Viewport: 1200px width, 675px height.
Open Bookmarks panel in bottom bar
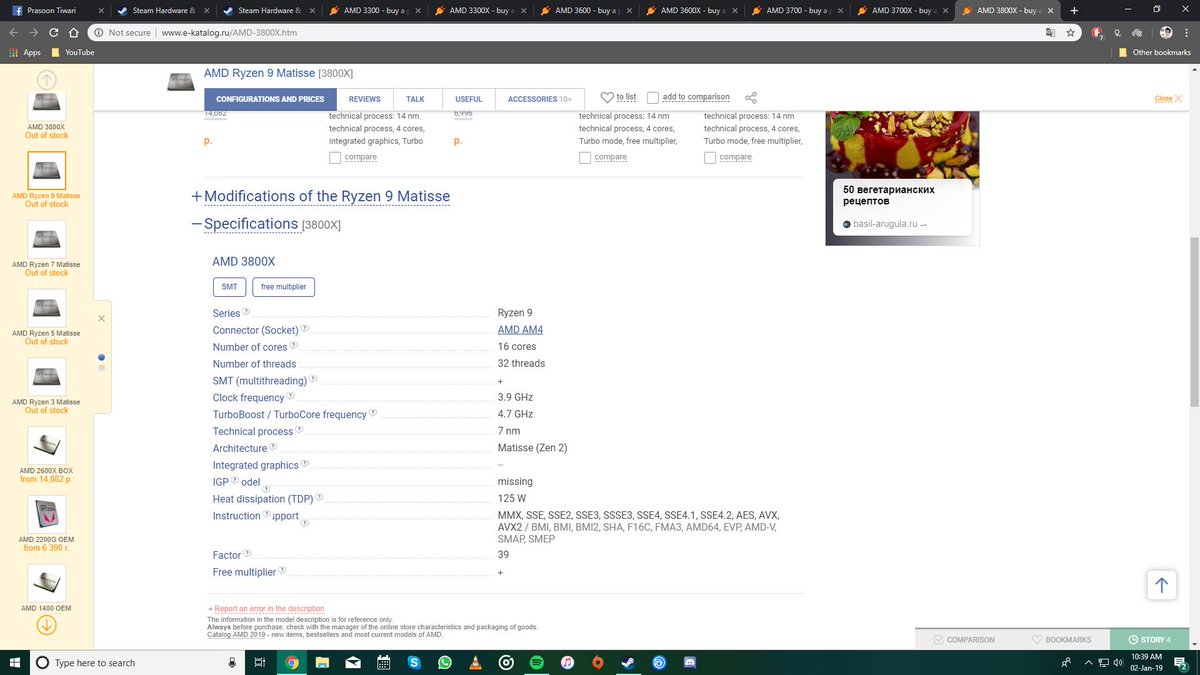pyautogui.click(x=1062, y=639)
